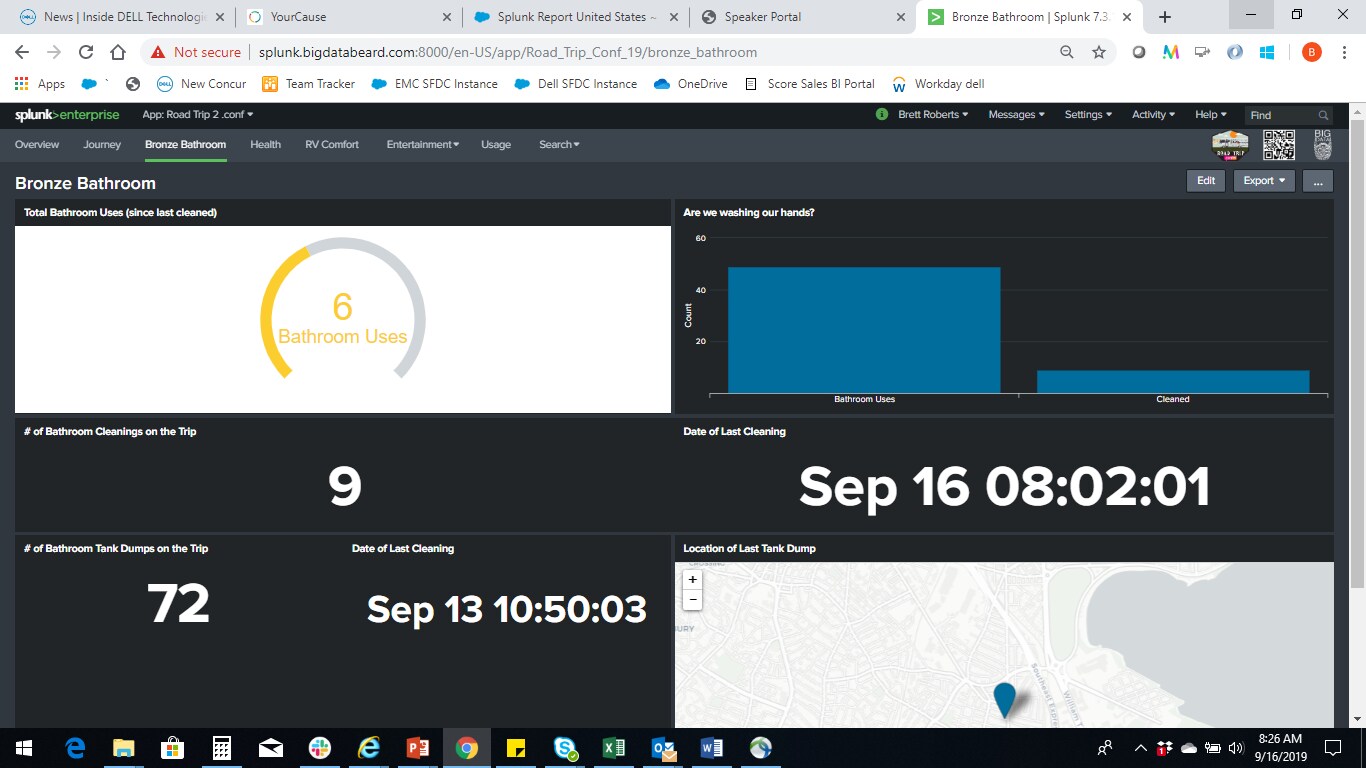
Task: Expand the Entertainment nav dropdown
Action: (x=423, y=145)
